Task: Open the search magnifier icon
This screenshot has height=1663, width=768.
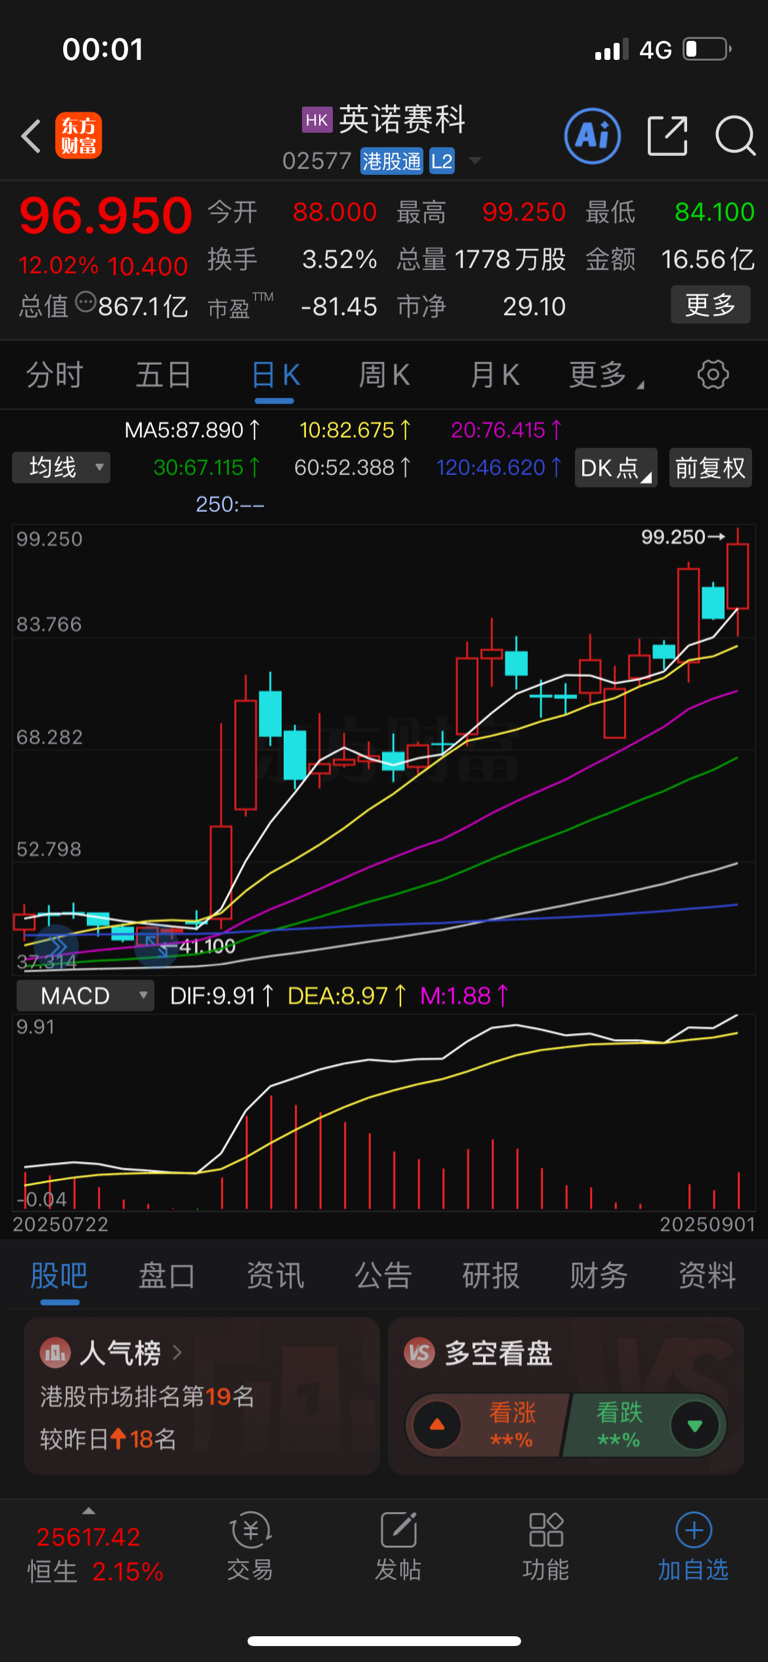Action: pyautogui.click(x=735, y=136)
